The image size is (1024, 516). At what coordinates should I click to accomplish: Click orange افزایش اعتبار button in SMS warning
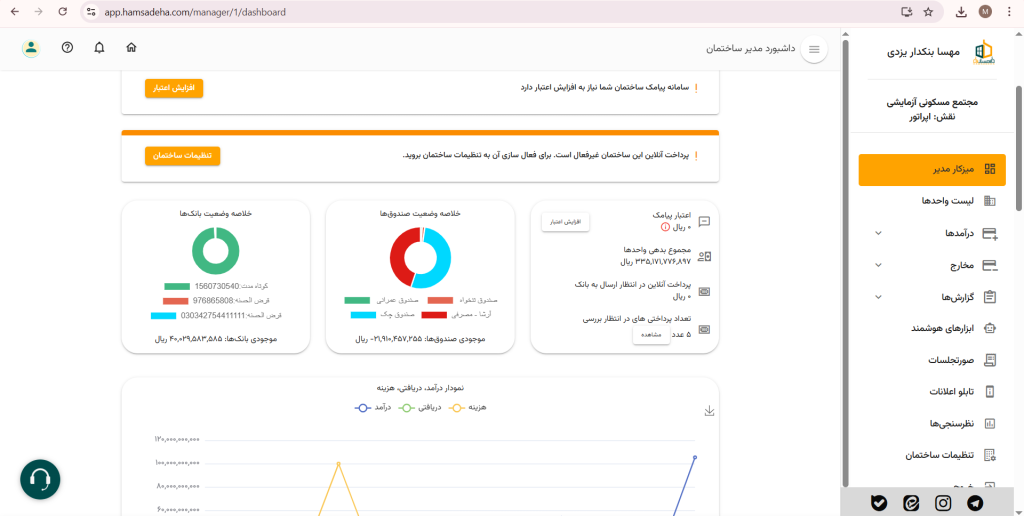[174, 88]
